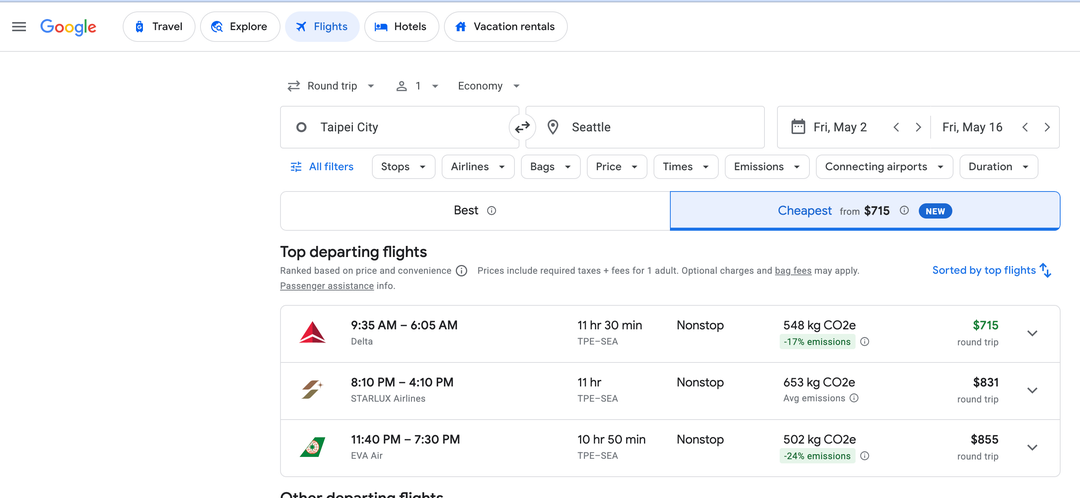1080x498 pixels.
Task: Click info icon next to -17% emissions
Action: pos(864,342)
